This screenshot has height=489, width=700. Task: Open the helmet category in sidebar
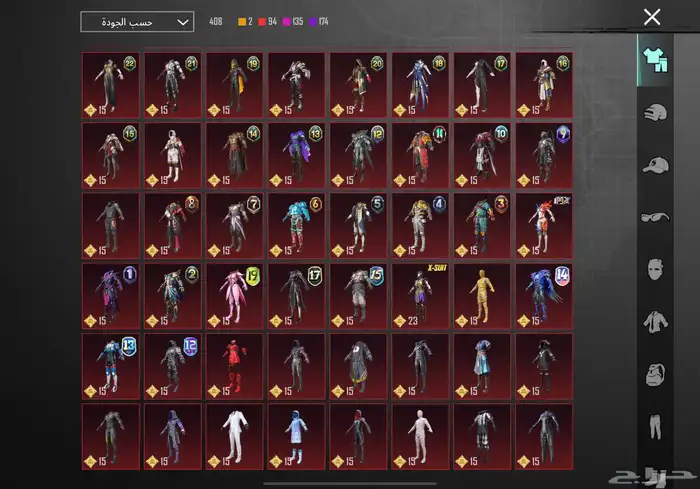click(655, 111)
